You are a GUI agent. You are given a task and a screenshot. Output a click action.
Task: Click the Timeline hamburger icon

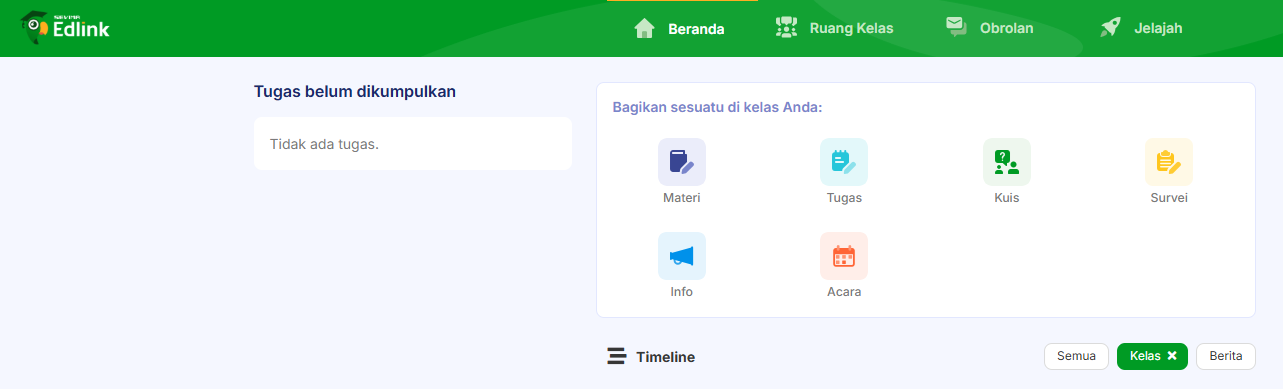pos(617,356)
